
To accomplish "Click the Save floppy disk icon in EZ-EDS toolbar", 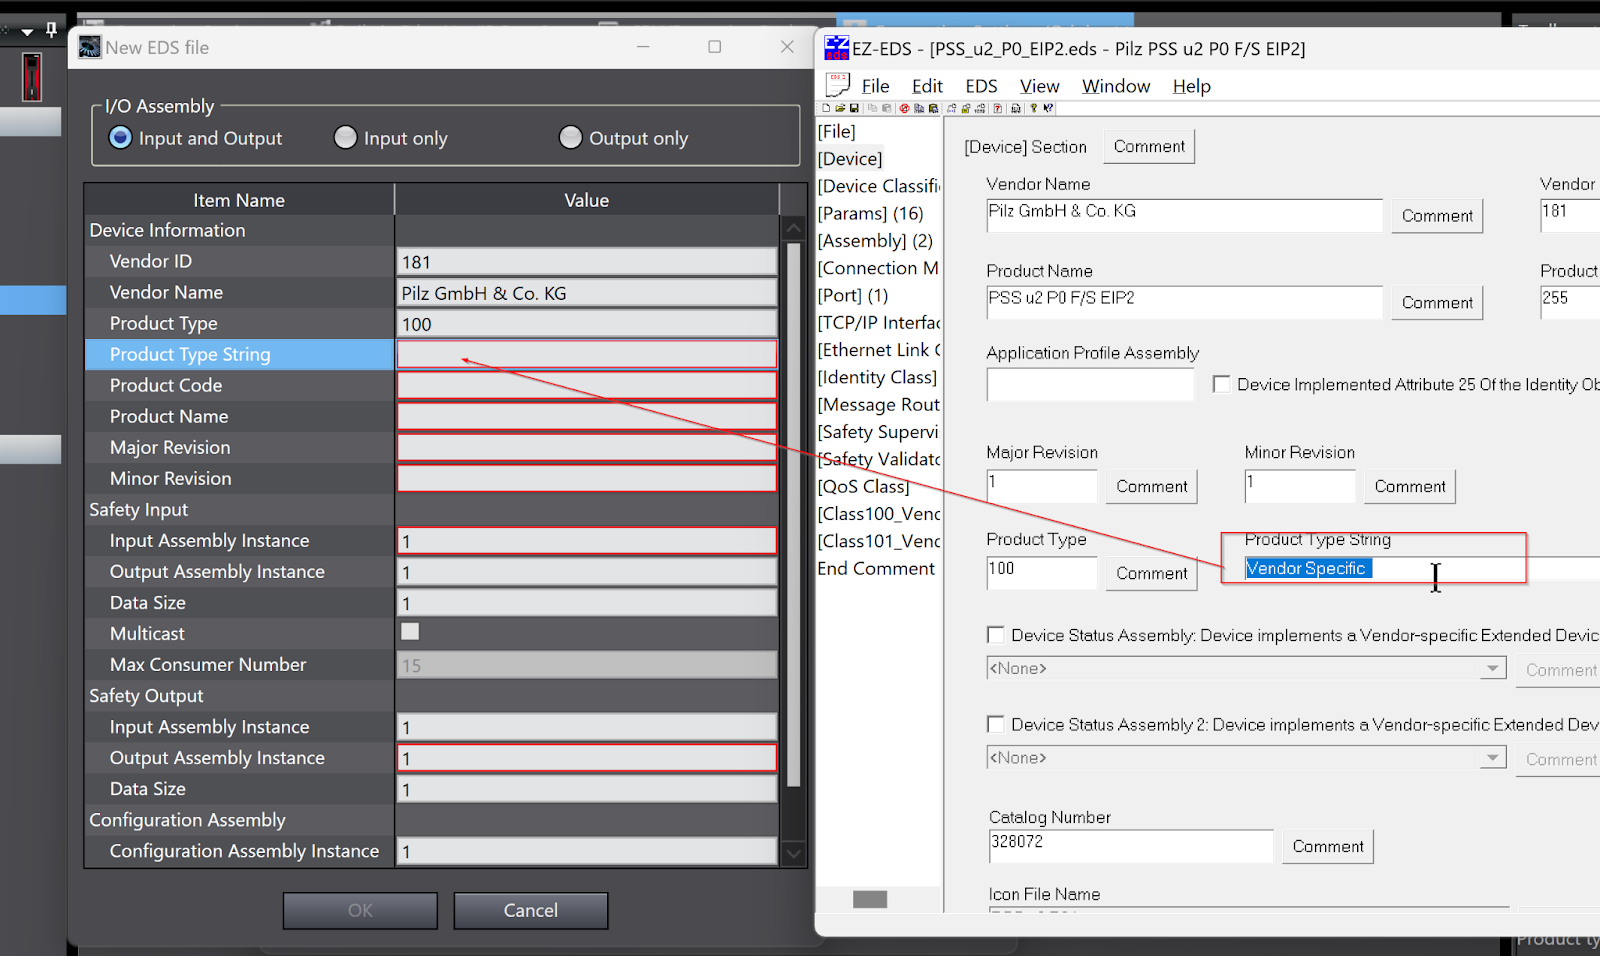I will tap(854, 108).
